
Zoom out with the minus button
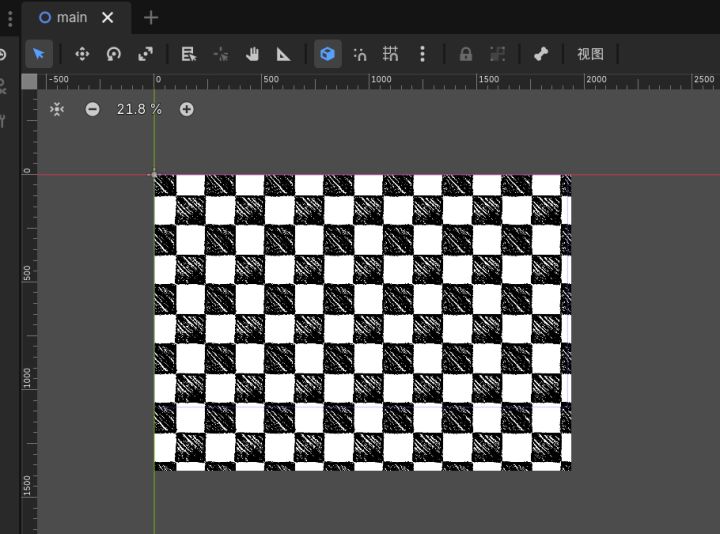[x=92, y=109]
